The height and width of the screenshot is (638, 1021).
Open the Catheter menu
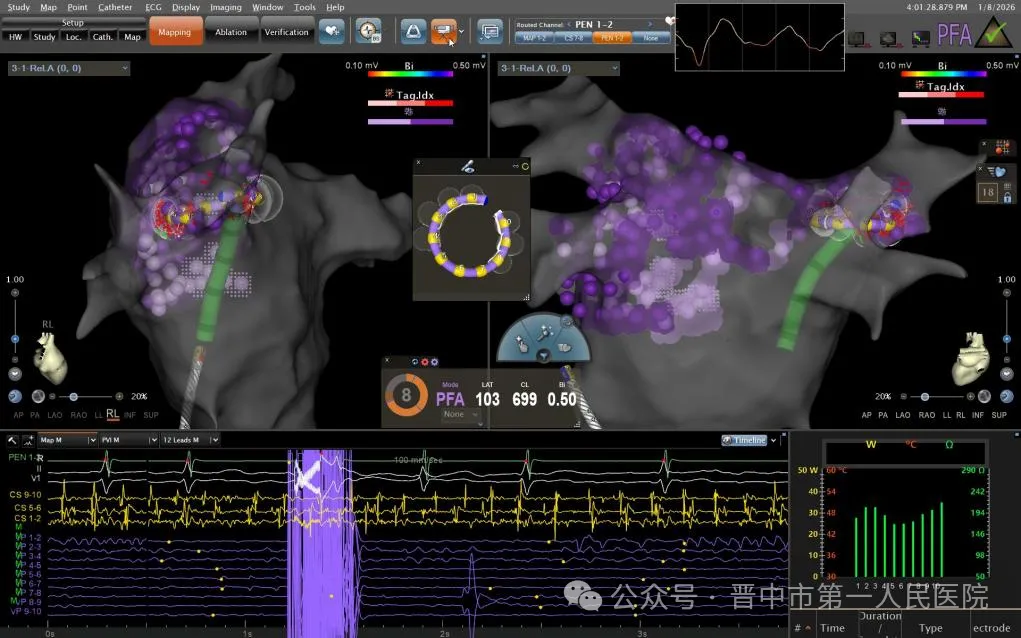[114, 7]
